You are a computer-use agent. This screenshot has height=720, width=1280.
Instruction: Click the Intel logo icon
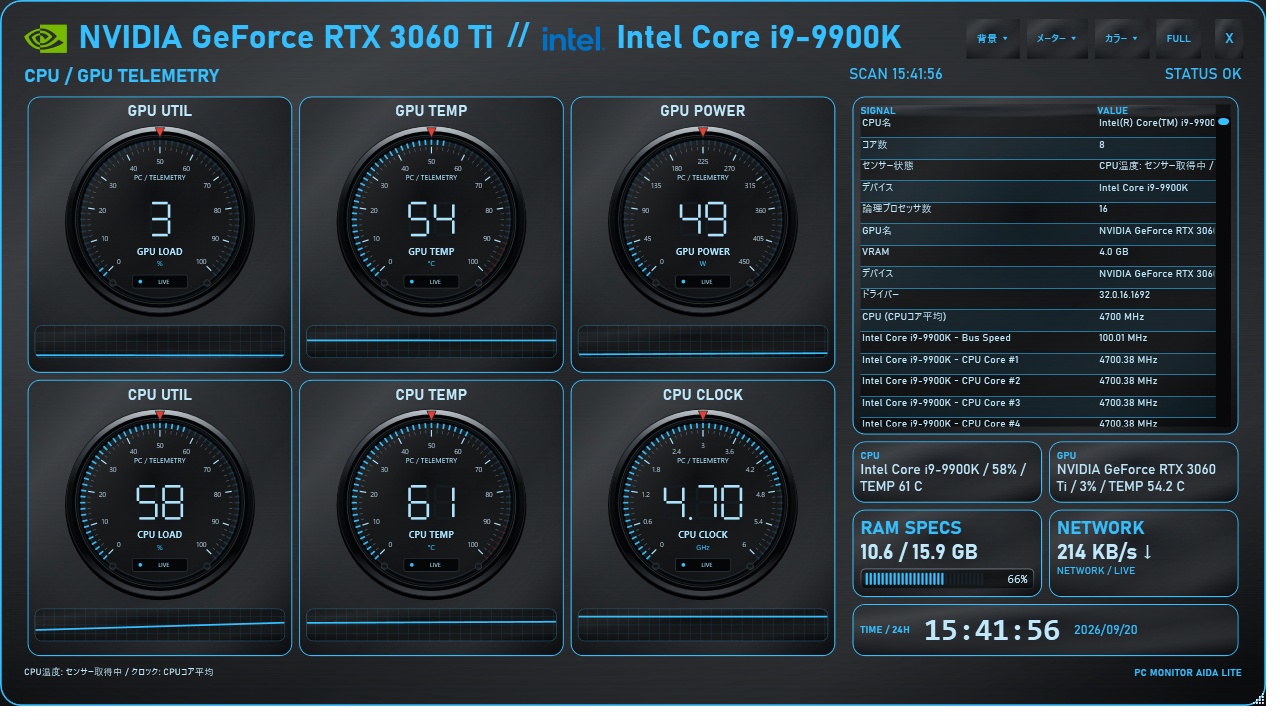(x=572, y=40)
